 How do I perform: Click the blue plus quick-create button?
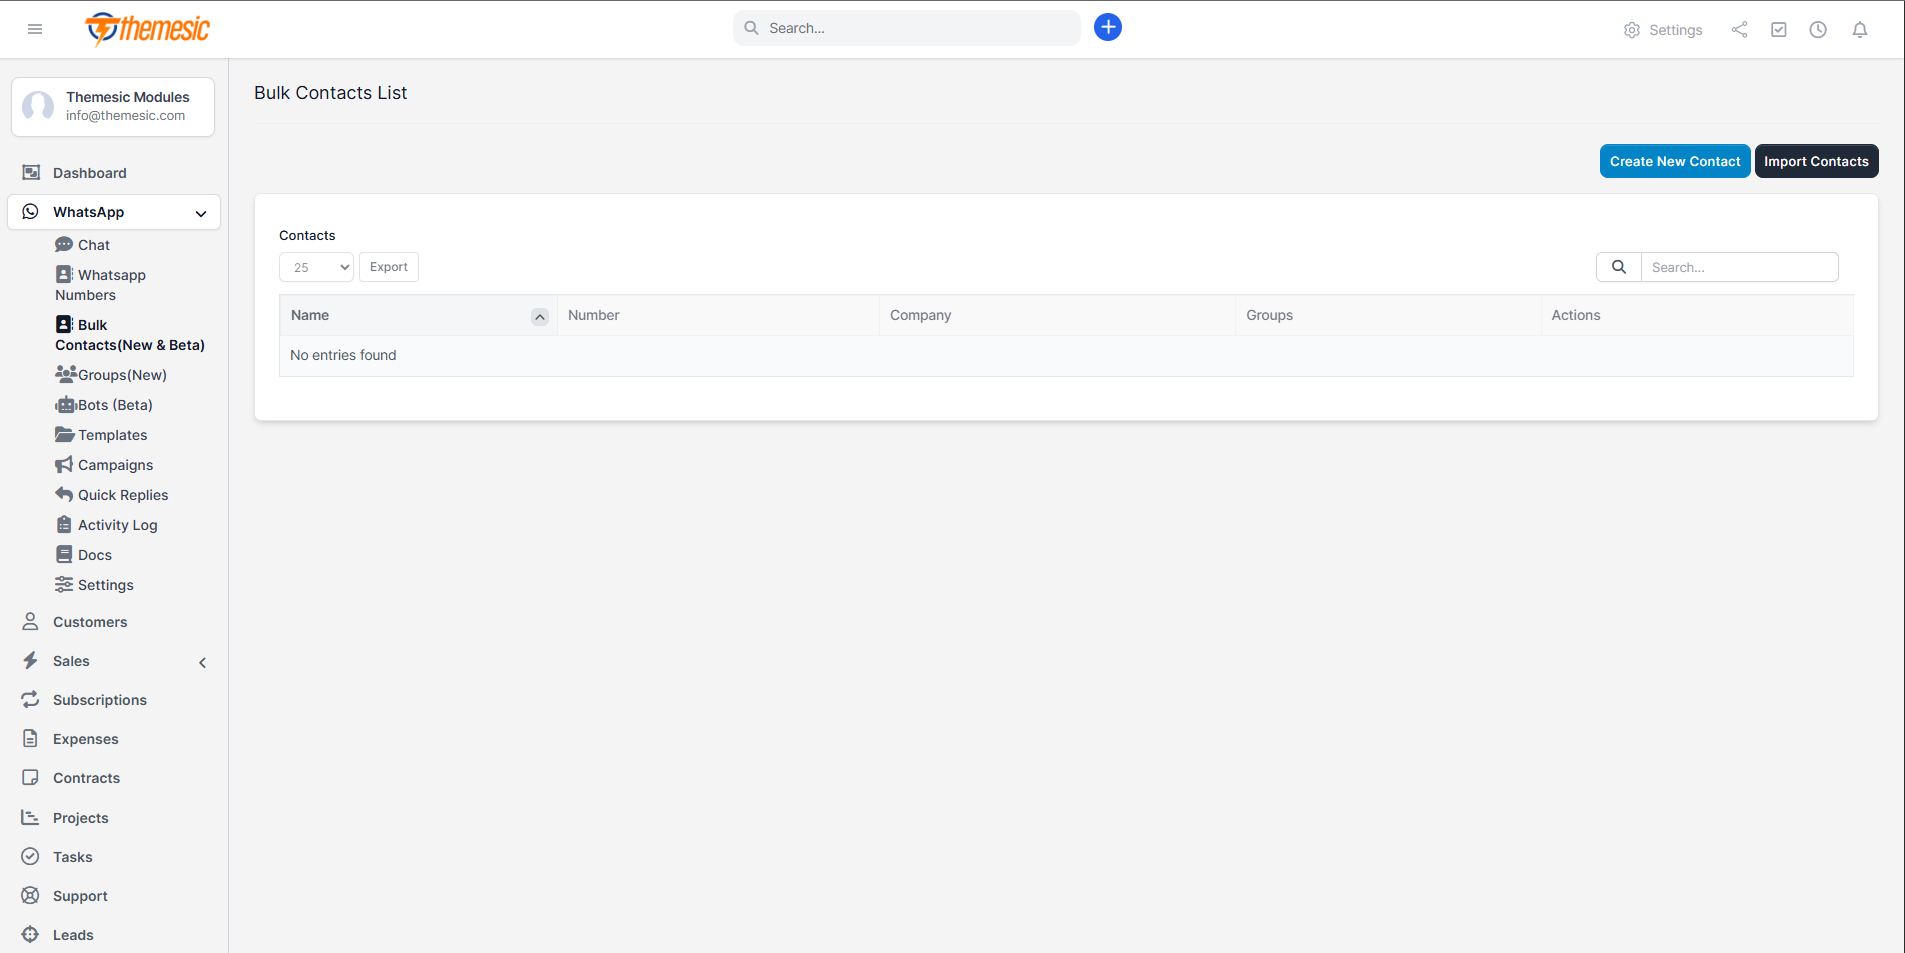tap(1107, 27)
